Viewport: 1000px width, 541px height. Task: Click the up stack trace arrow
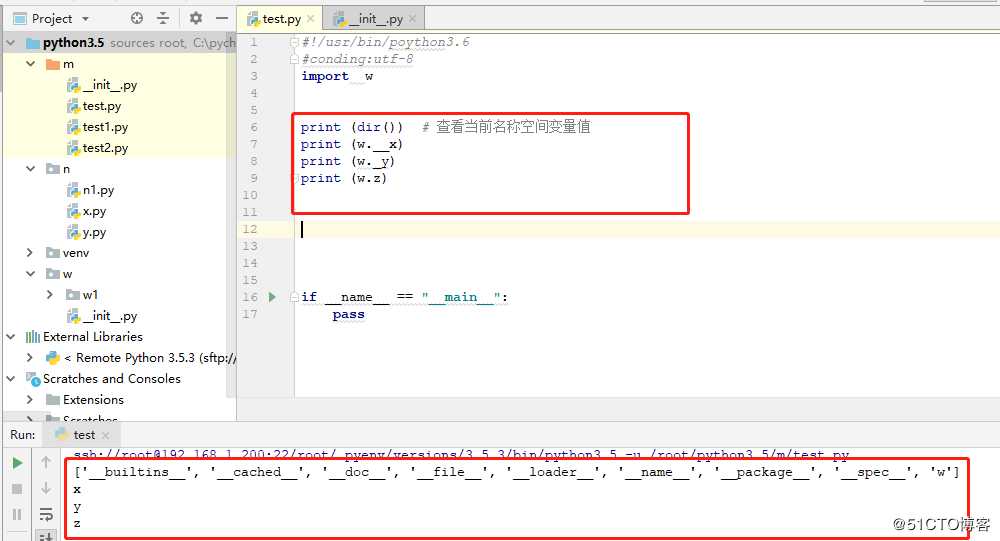(46, 462)
